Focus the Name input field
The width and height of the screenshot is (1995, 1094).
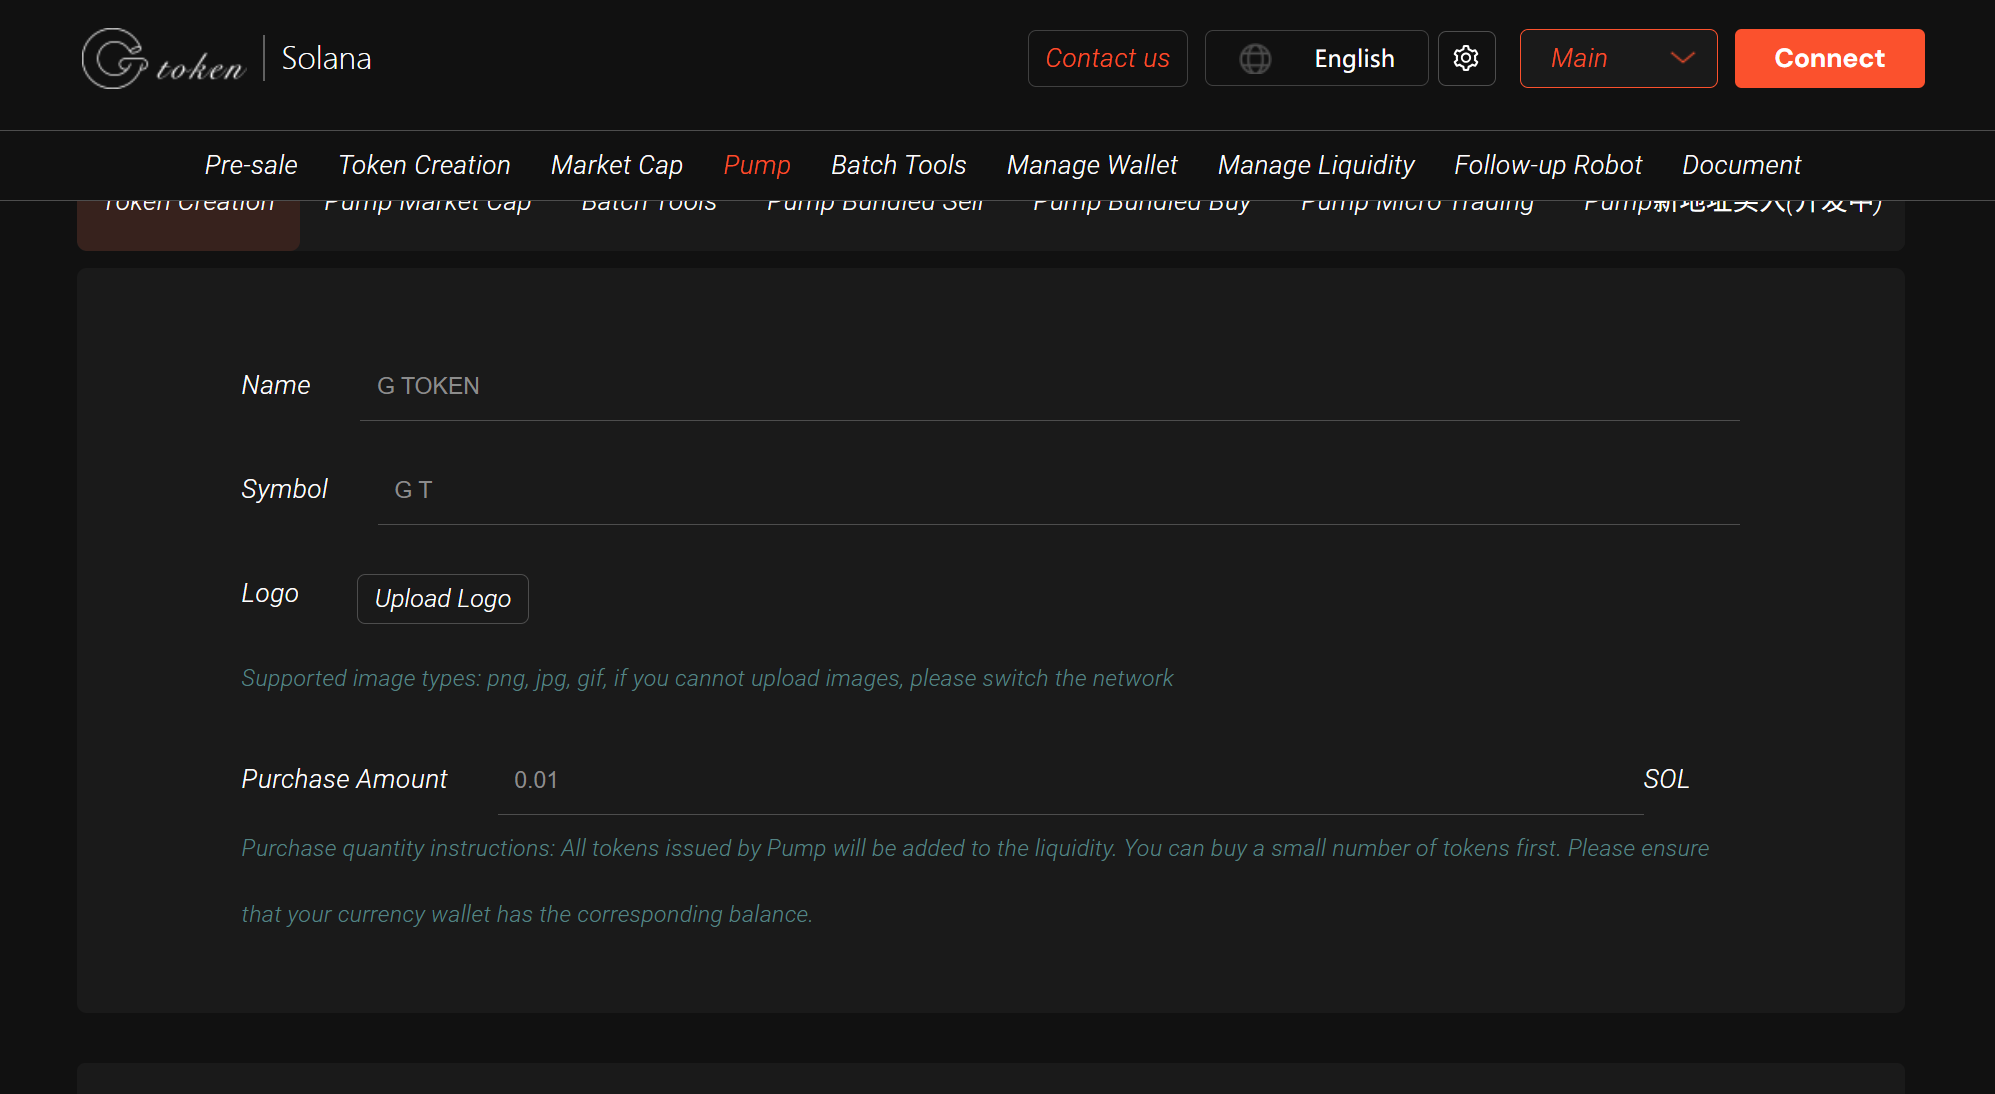click(x=1049, y=386)
